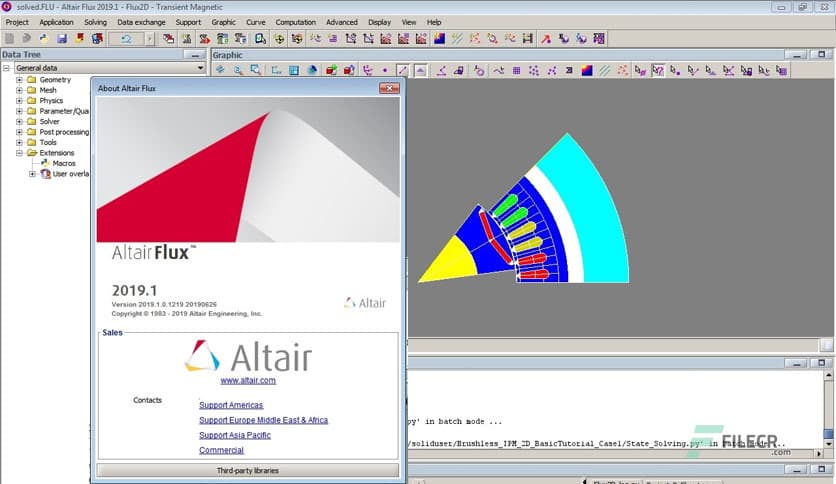Click the rotate arc icon in Graphic toolbar
The width and height of the screenshot is (836, 484).
coord(479,70)
